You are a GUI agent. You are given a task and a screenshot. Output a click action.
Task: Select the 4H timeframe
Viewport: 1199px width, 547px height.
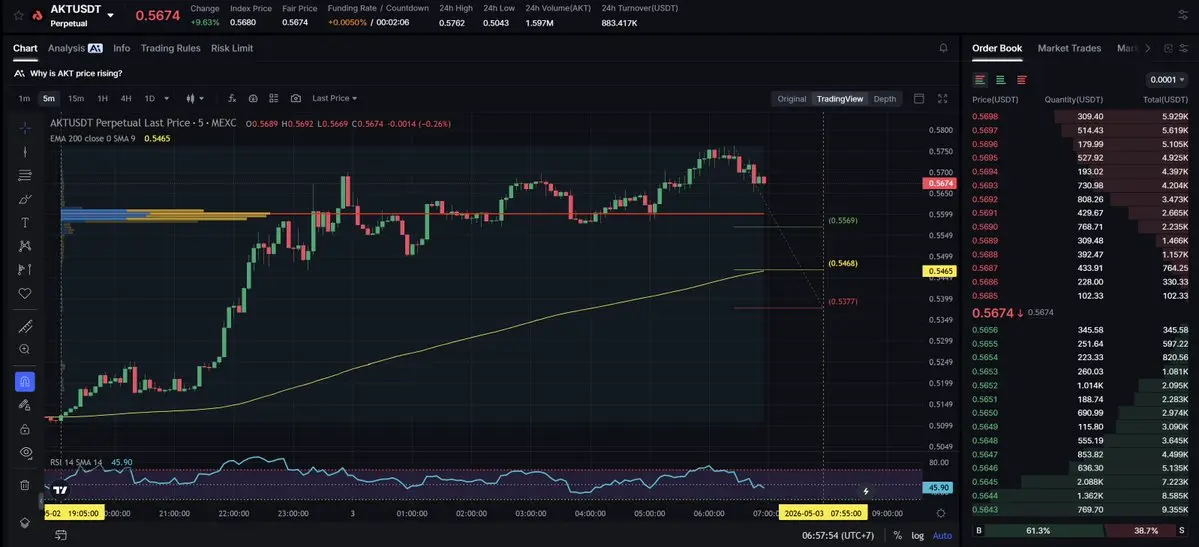pos(126,99)
